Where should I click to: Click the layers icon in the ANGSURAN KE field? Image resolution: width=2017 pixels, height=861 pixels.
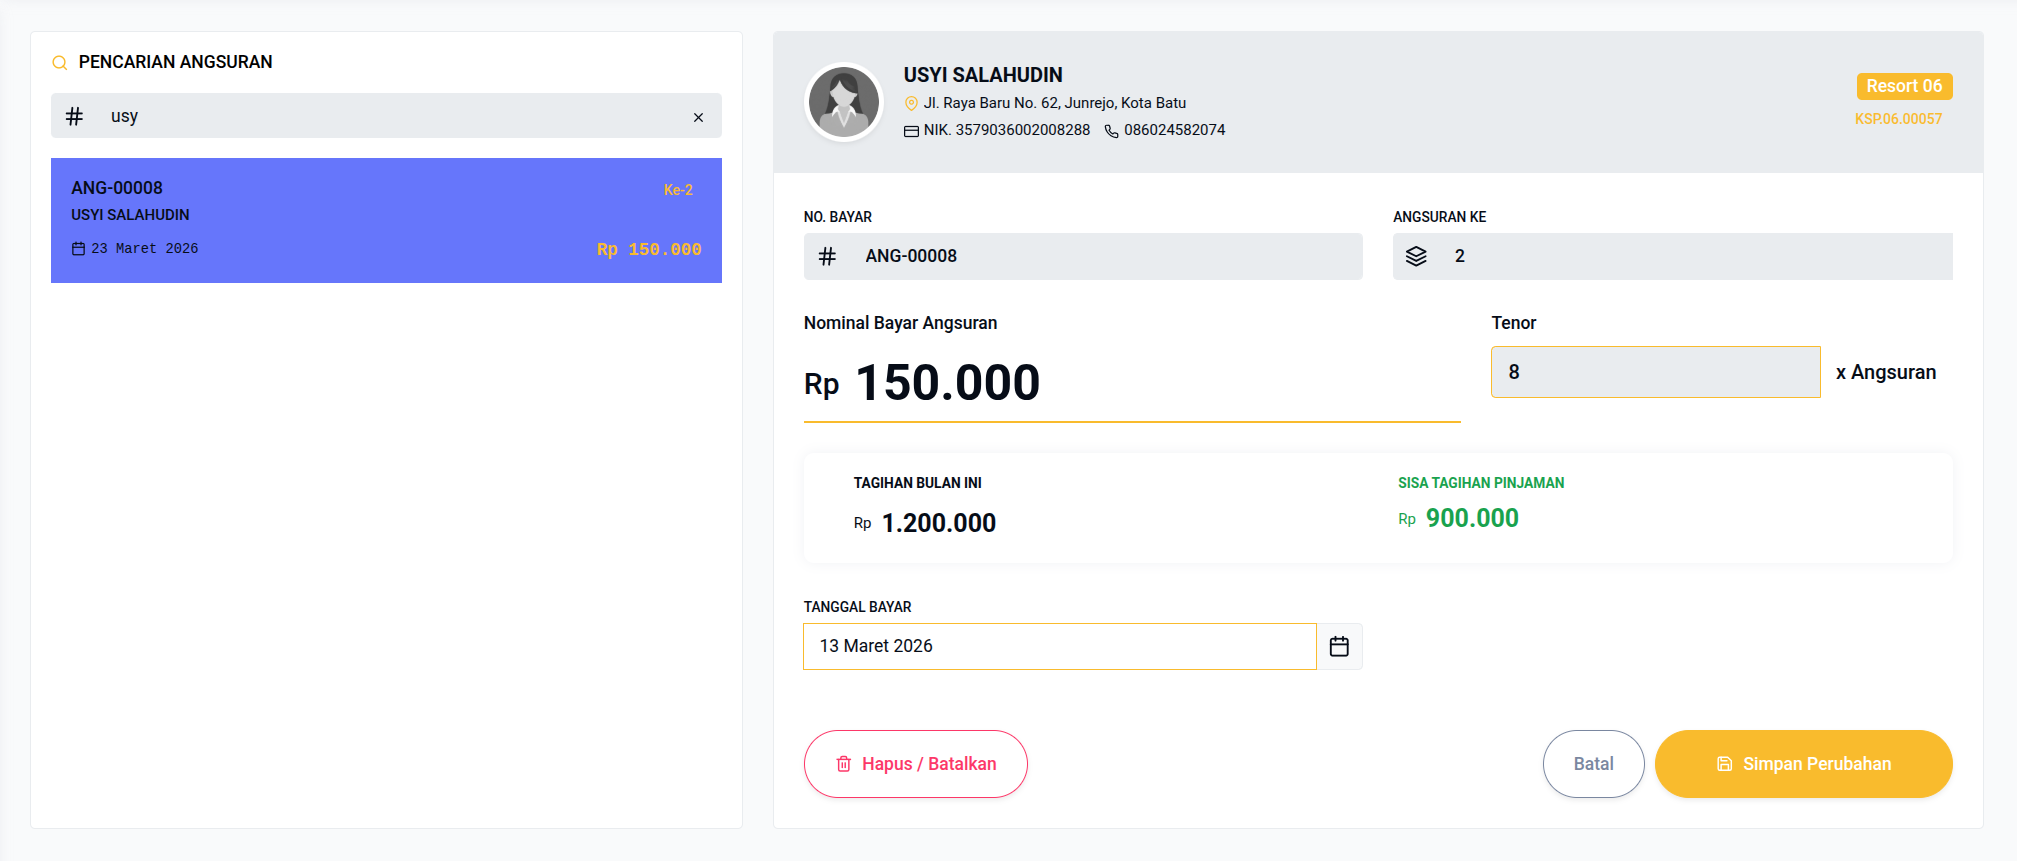1417,256
